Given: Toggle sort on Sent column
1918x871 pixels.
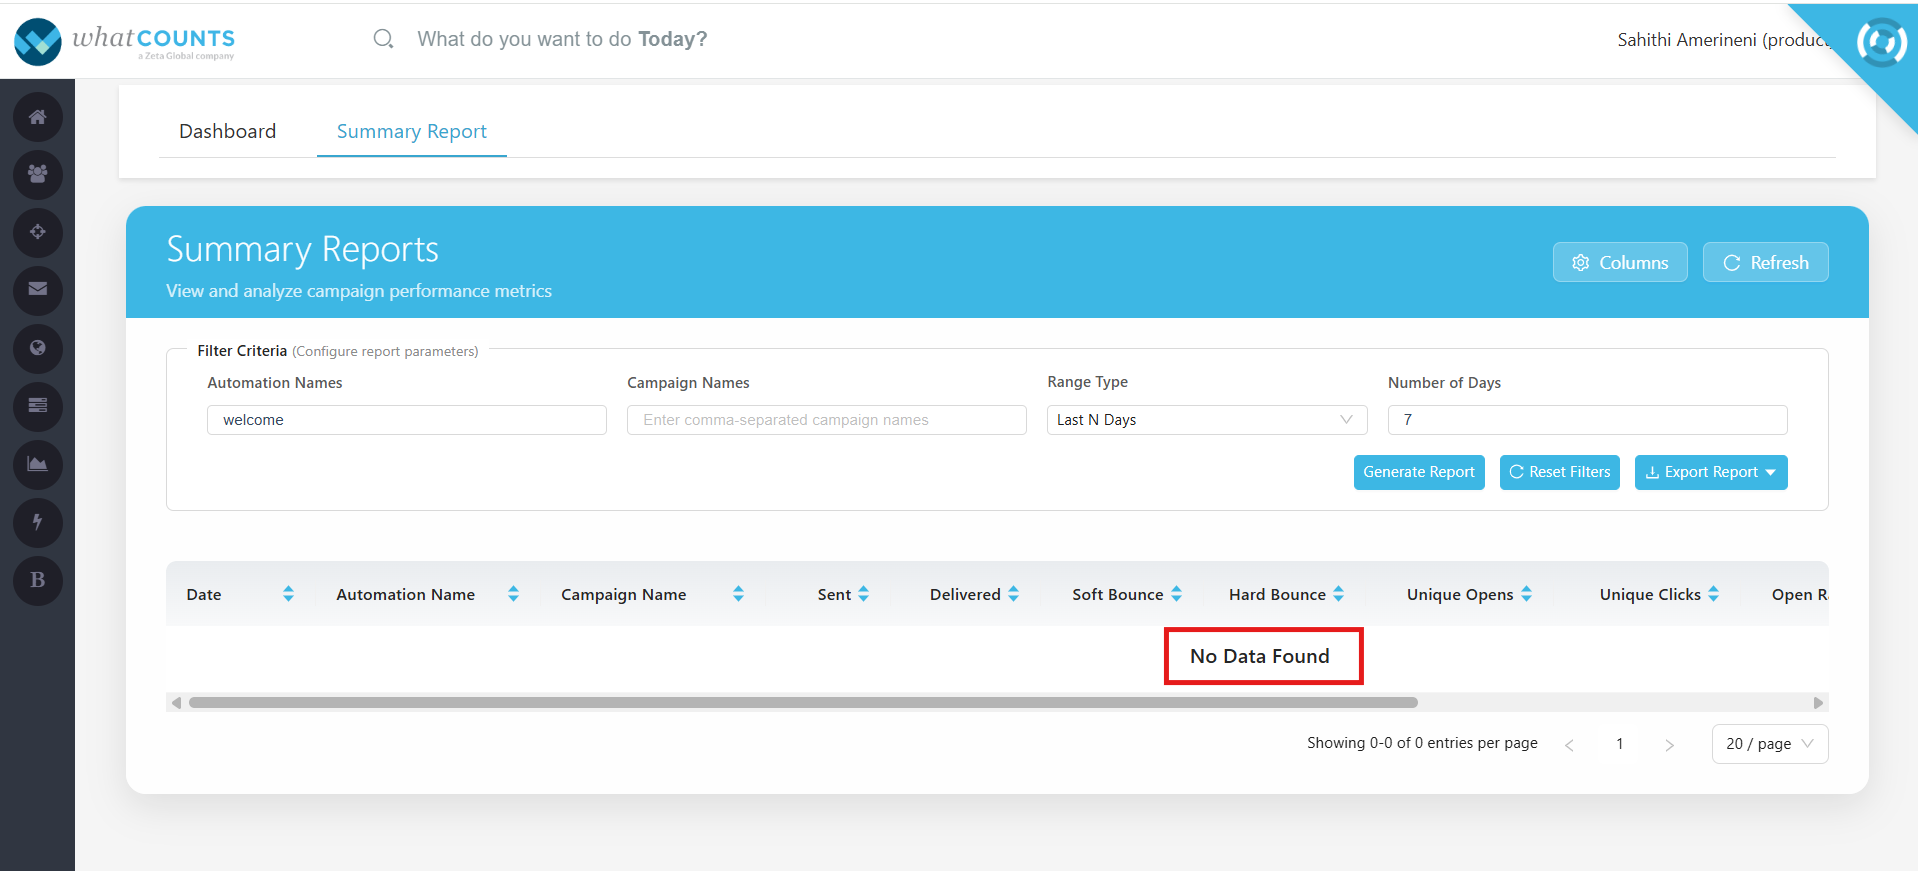Looking at the screenshot, I should [x=863, y=594].
